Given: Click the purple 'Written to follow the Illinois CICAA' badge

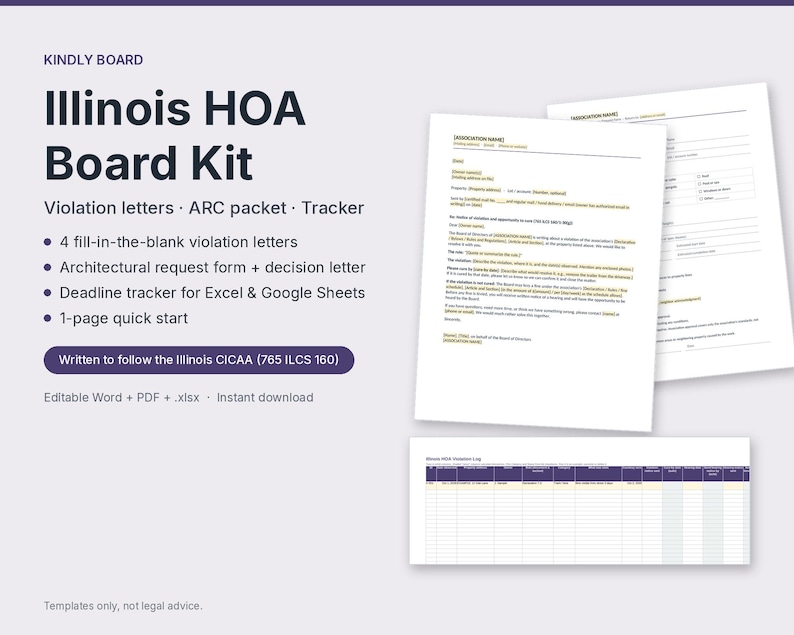Looking at the screenshot, I should coord(199,360).
